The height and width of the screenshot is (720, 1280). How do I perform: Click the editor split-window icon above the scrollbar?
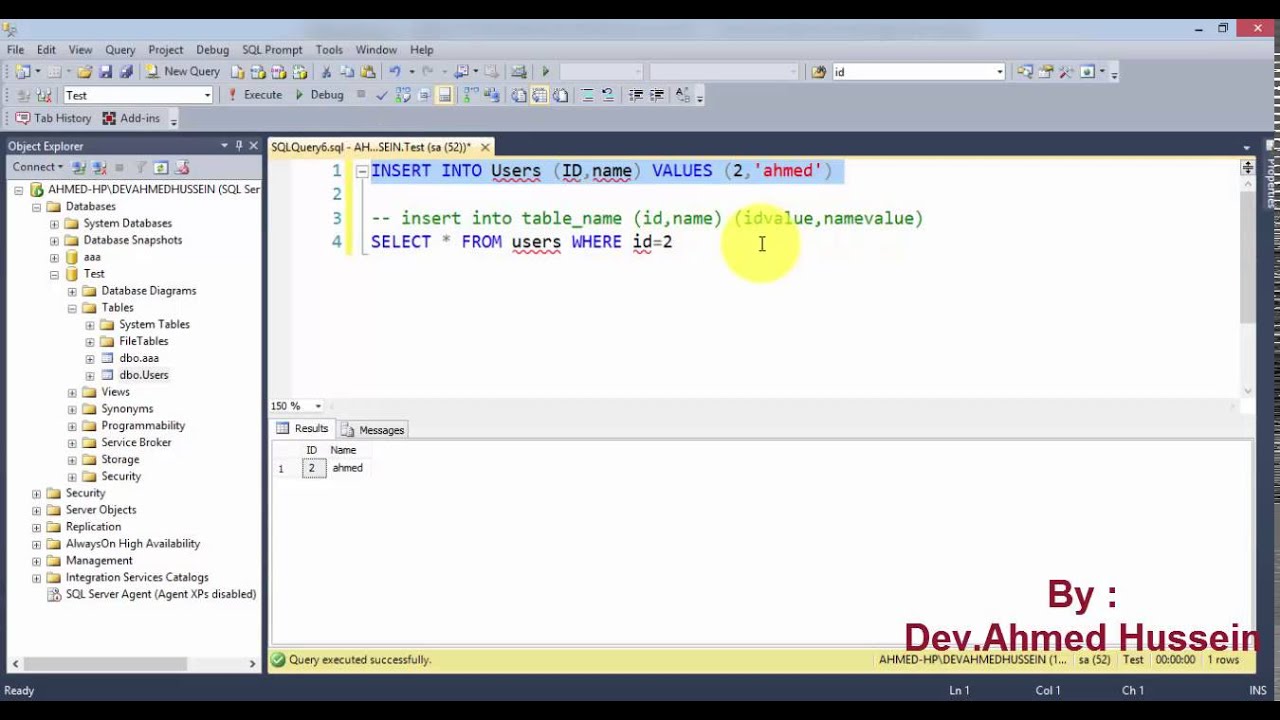(1247, 167)
